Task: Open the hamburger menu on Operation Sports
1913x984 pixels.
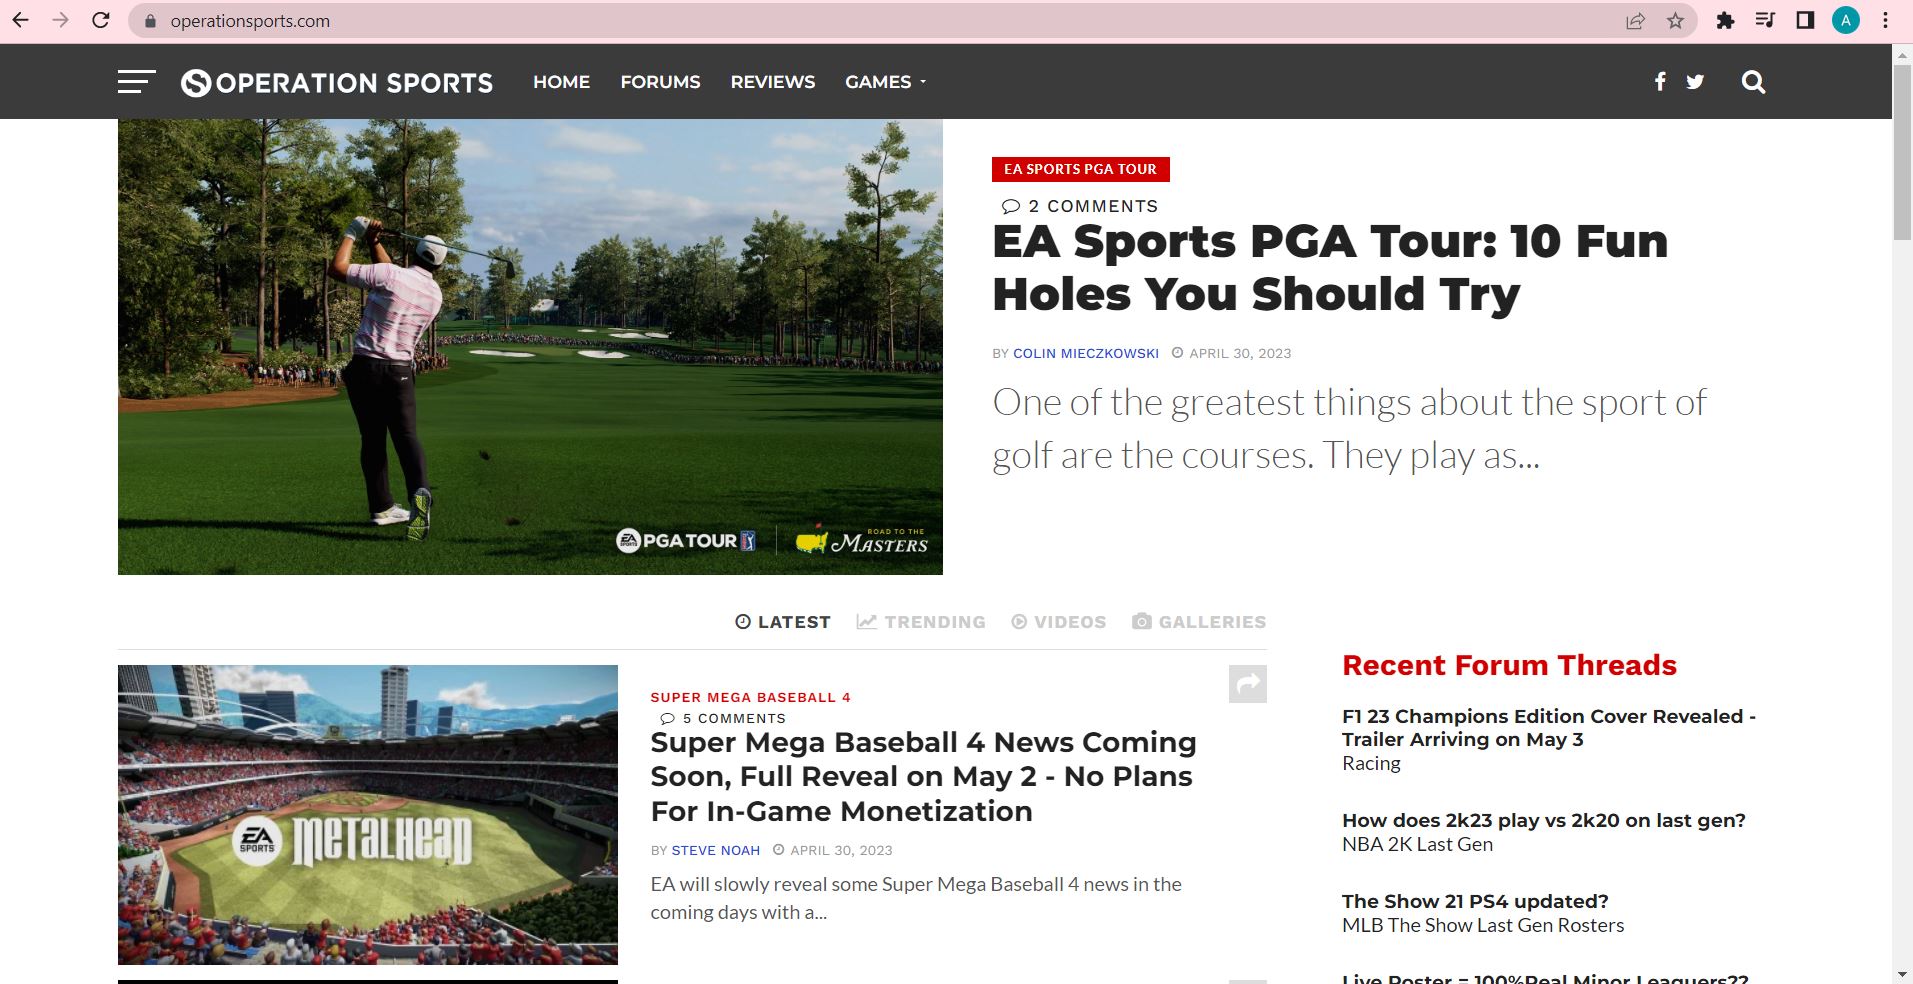Action: pyautogui.click(x=137, y=82)
